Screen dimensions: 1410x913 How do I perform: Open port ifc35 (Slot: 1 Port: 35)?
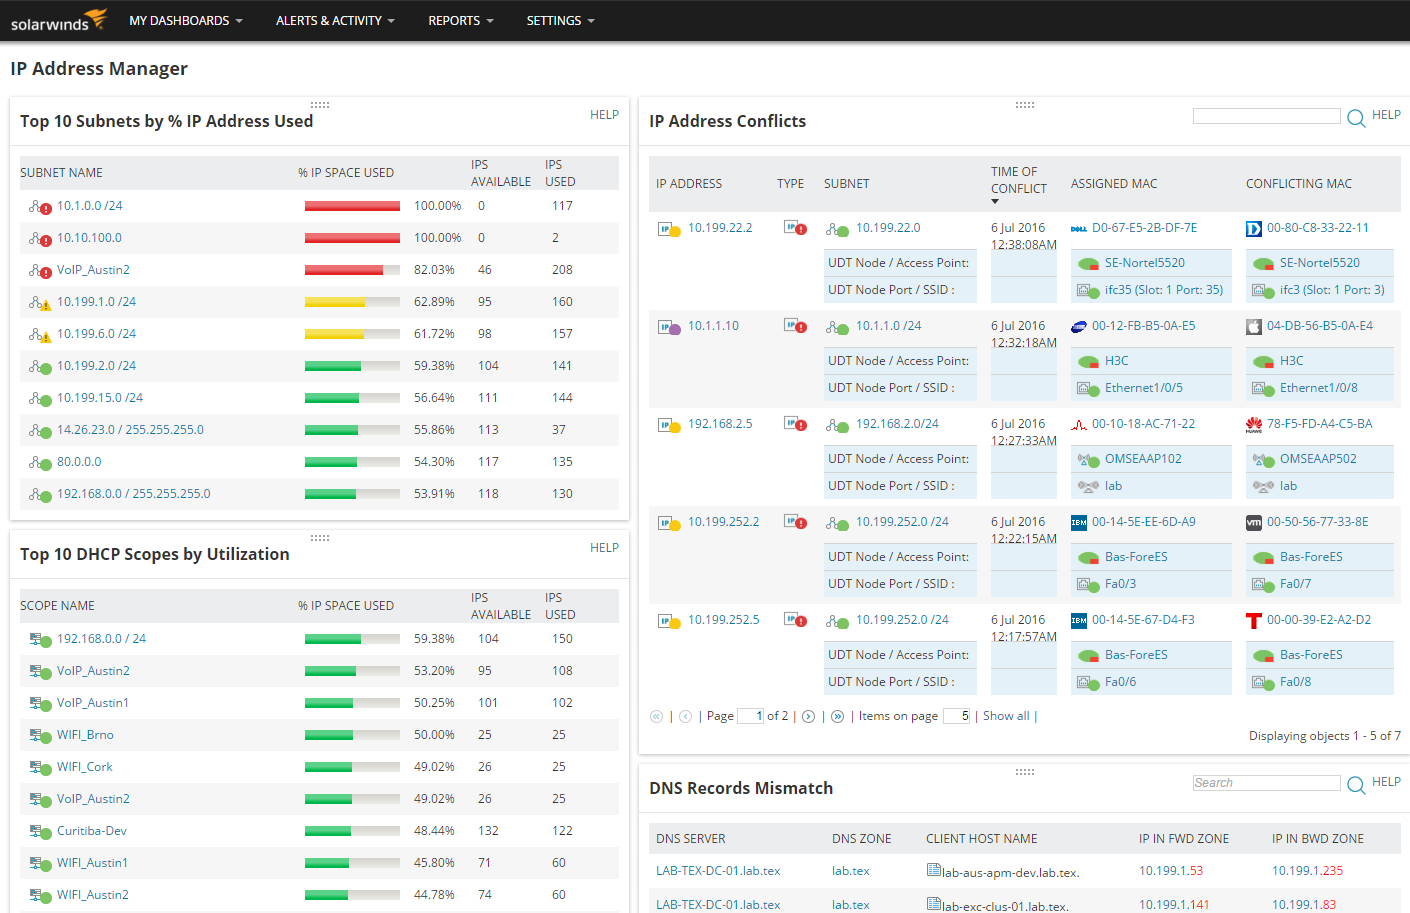(x=1164, y=290)
